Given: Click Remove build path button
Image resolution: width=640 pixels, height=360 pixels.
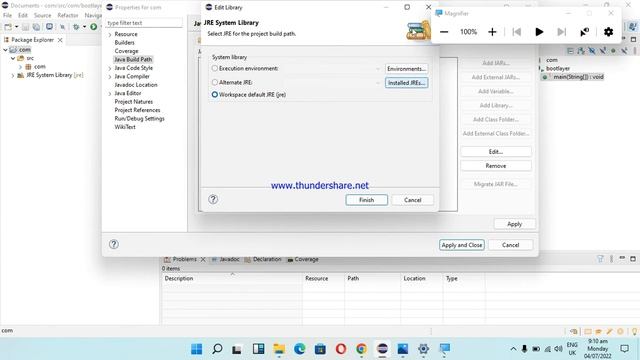Looking at the screenshot, I should coord(496,166).
